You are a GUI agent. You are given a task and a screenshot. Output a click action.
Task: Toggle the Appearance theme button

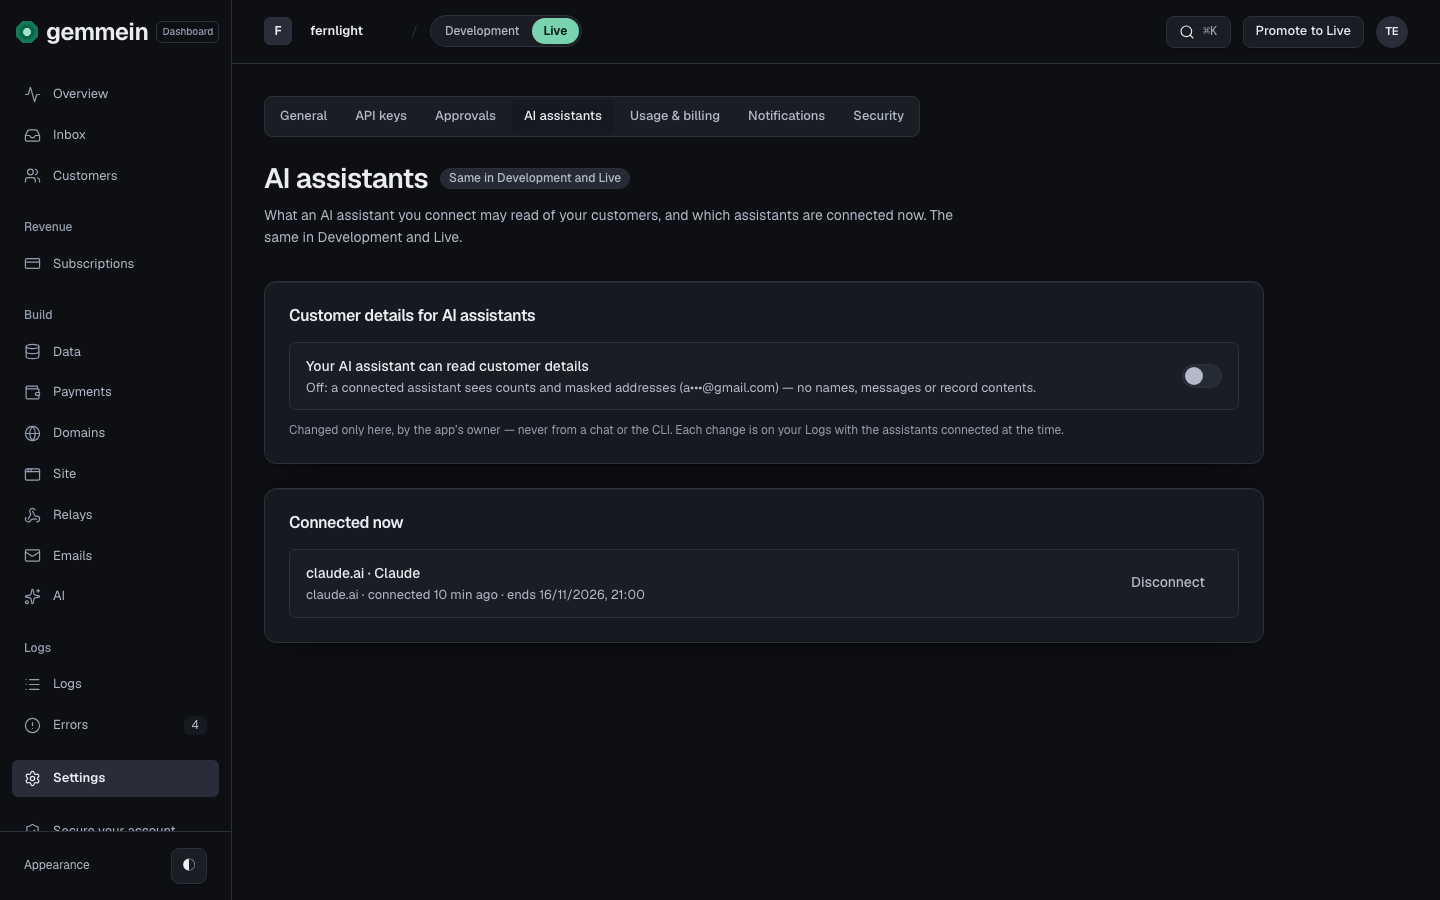click(189, 865)
